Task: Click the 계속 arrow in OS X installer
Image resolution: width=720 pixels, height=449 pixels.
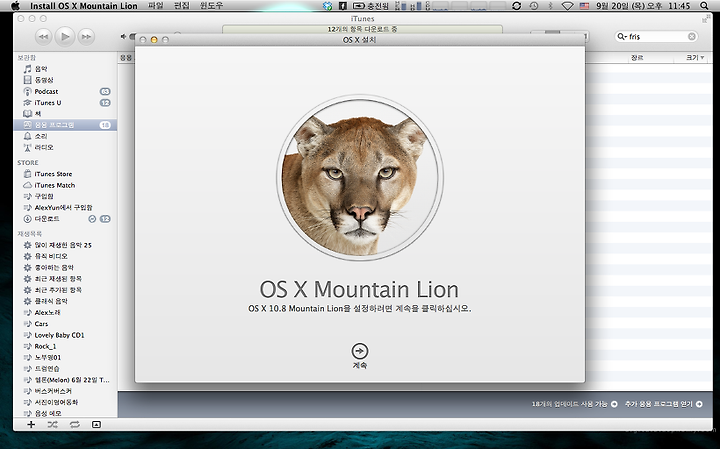Action: coord(360,351)
